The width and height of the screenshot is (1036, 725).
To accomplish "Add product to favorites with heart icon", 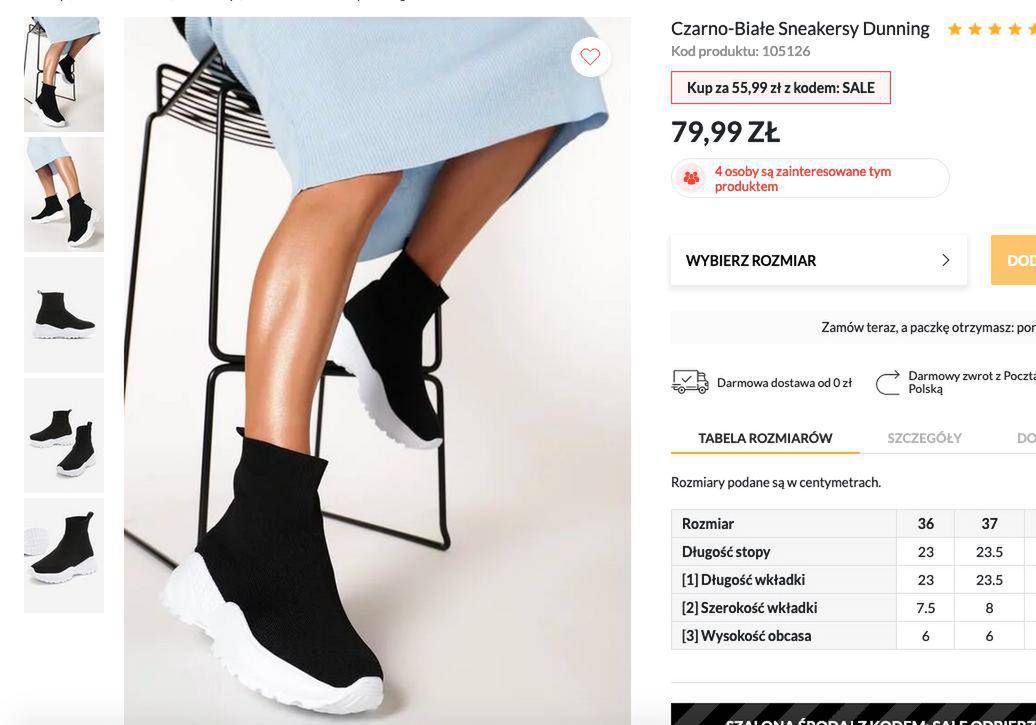I will tap(590, 57).
